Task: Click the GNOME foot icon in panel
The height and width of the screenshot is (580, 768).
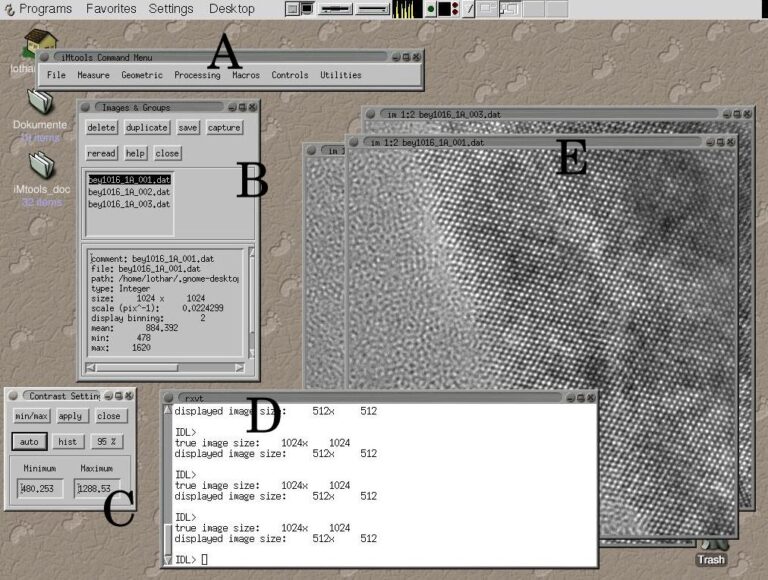Action: pyautogui.click(x=8, y=8)
